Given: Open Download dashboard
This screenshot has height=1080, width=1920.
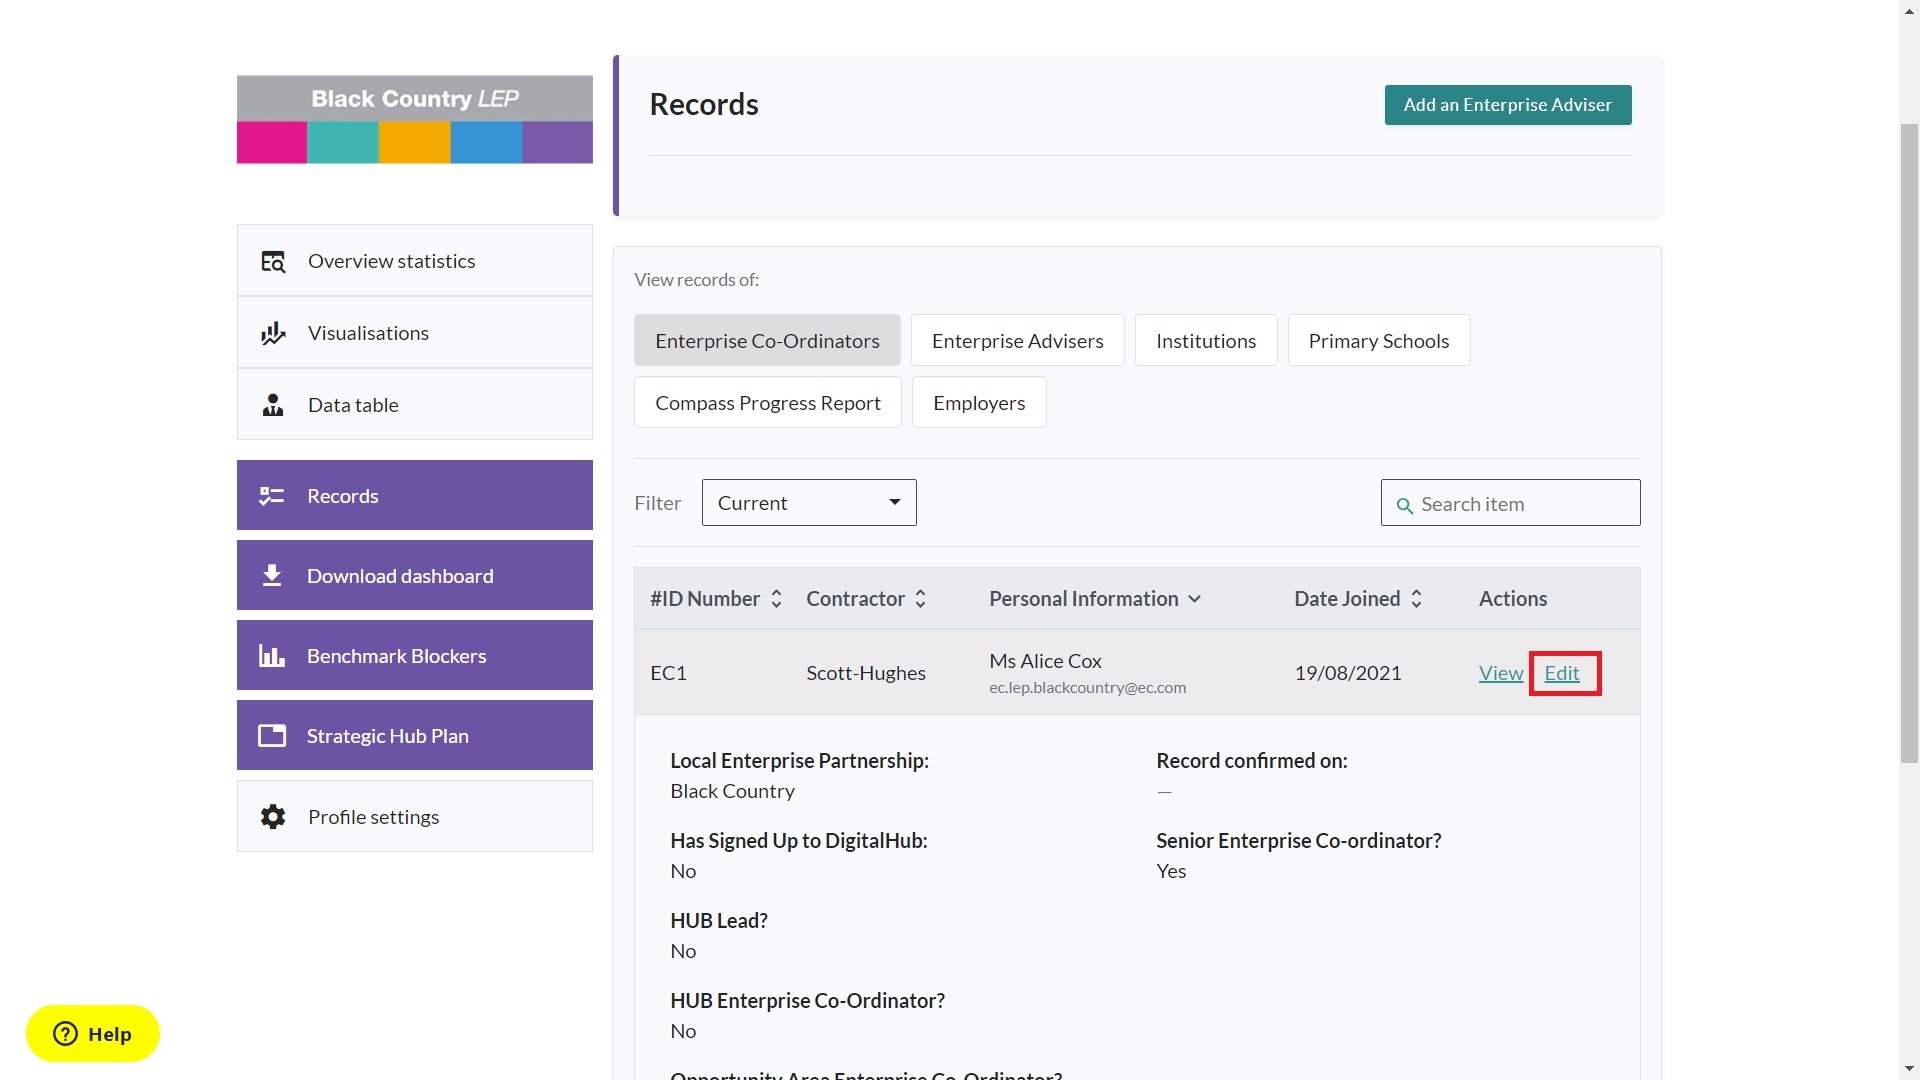Looking at the screenshot, I should tap(415, 575).
